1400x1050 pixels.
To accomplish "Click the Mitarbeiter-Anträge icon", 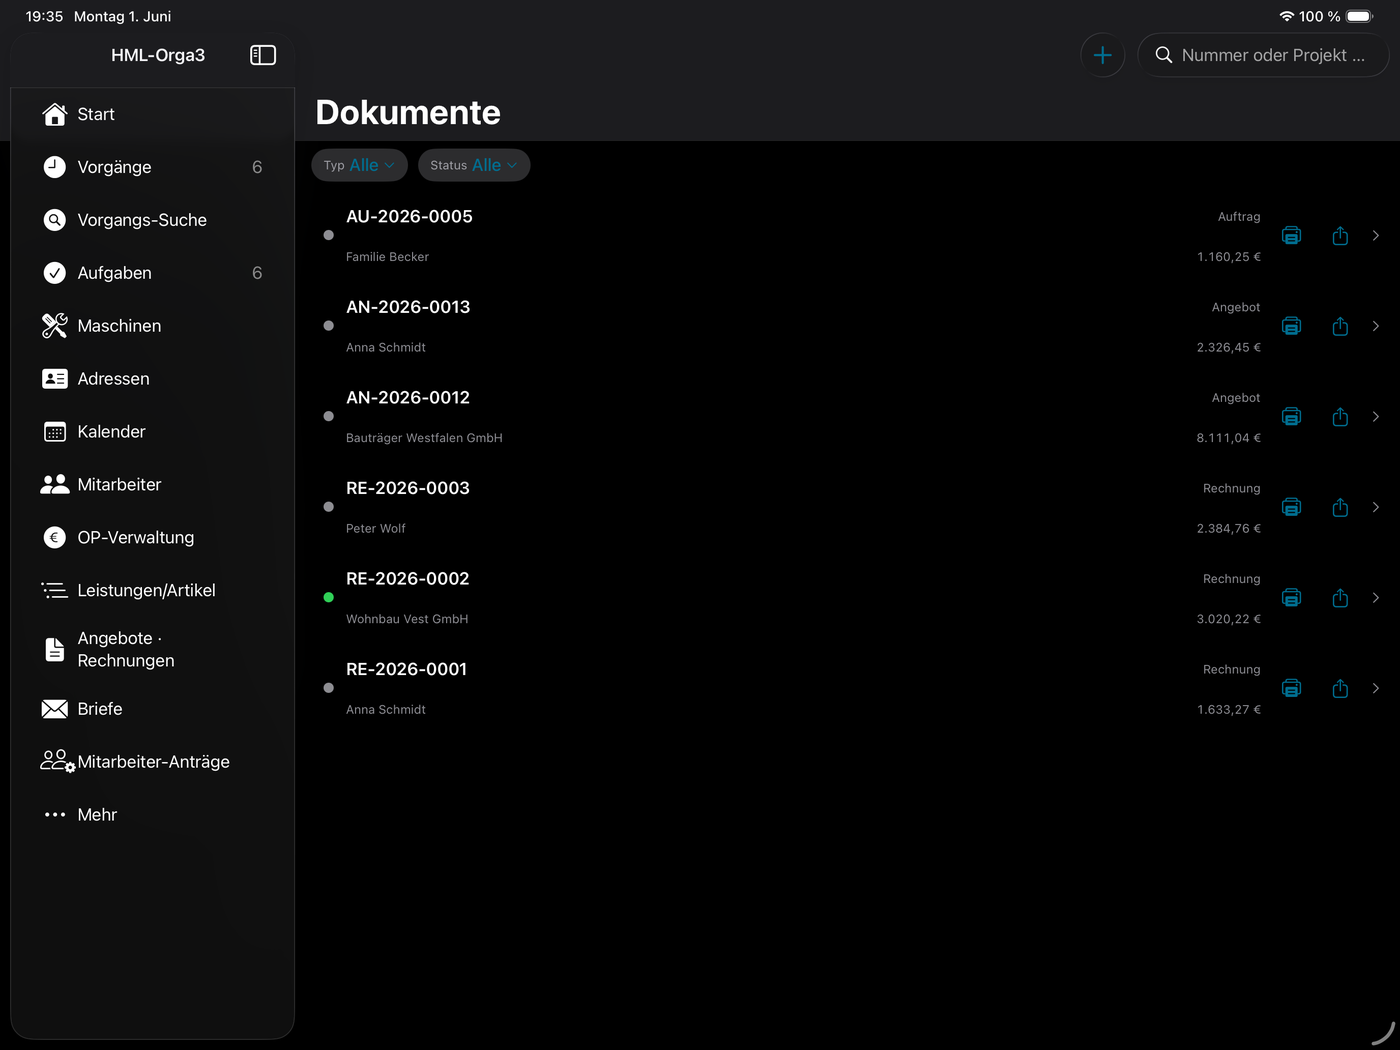I will (57, 762).
